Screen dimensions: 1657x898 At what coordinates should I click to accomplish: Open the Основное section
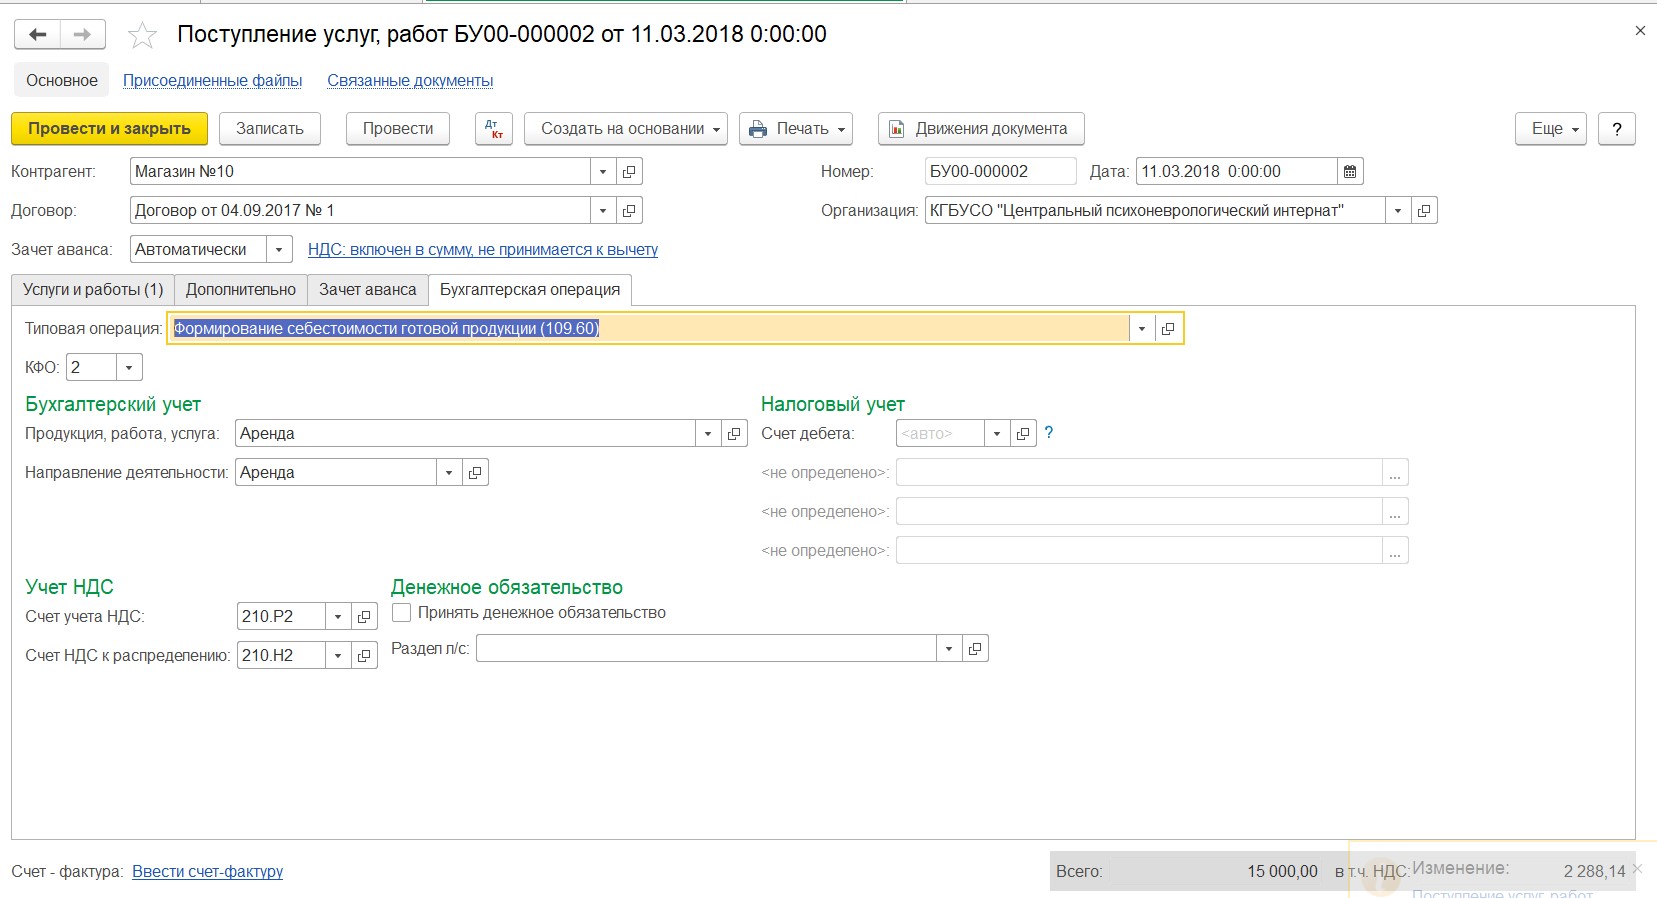(62, 80)
